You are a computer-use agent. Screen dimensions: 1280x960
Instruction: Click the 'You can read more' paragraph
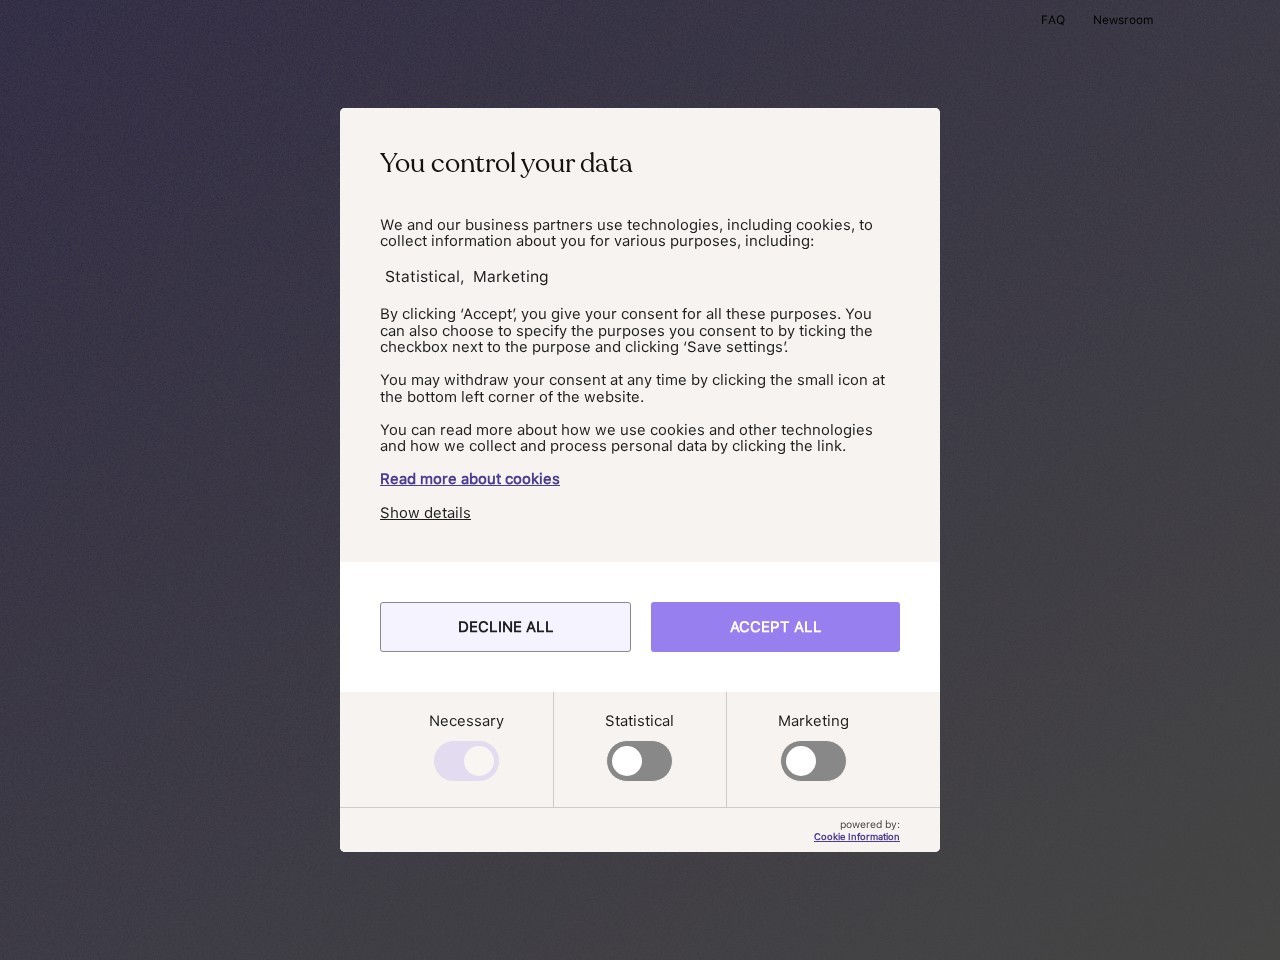(626, 438)
